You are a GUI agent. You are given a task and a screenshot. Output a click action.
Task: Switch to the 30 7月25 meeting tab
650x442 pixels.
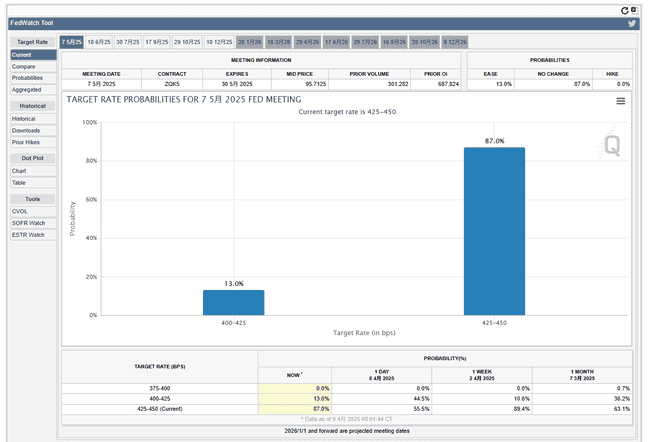128,42
